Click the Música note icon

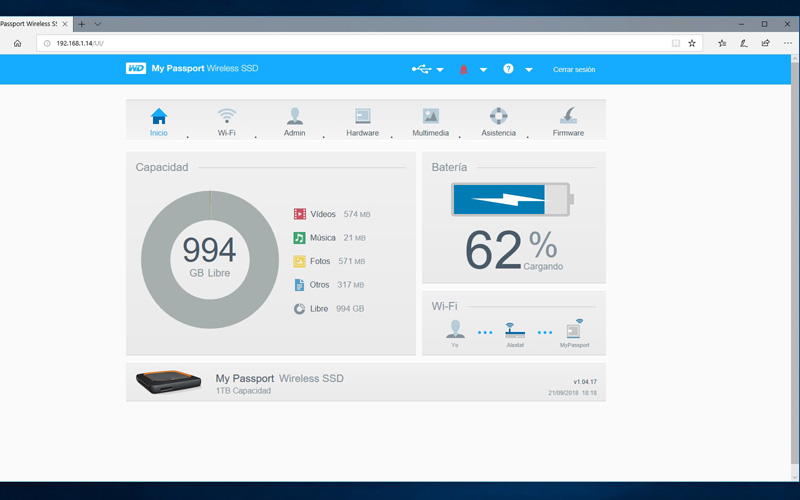pos(299,238)
